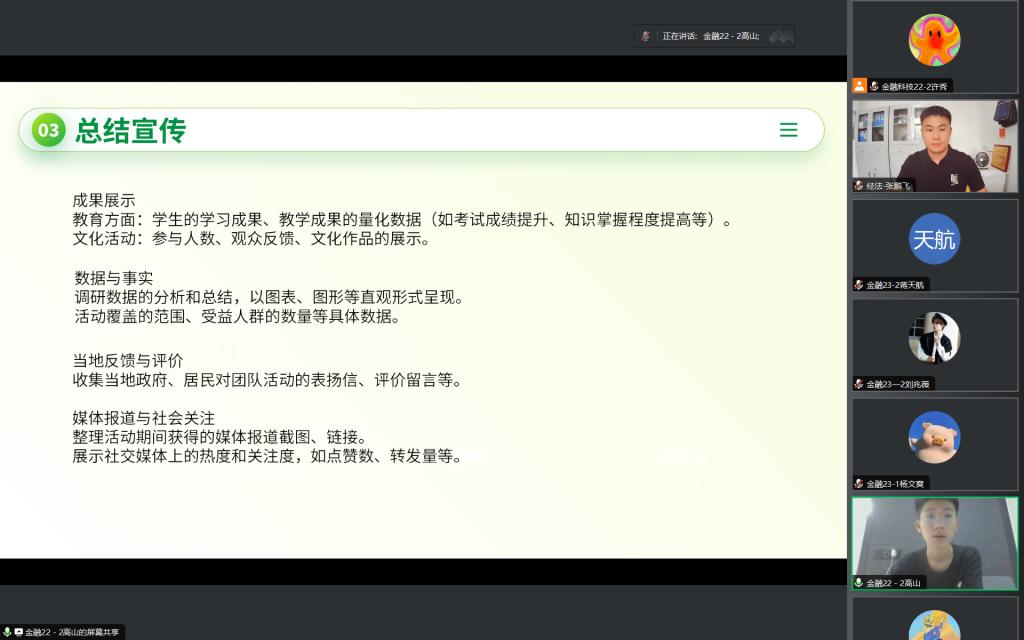
Task: Click the pig avatar of 金融23-1杨文奕
Action: coord(934,437)
